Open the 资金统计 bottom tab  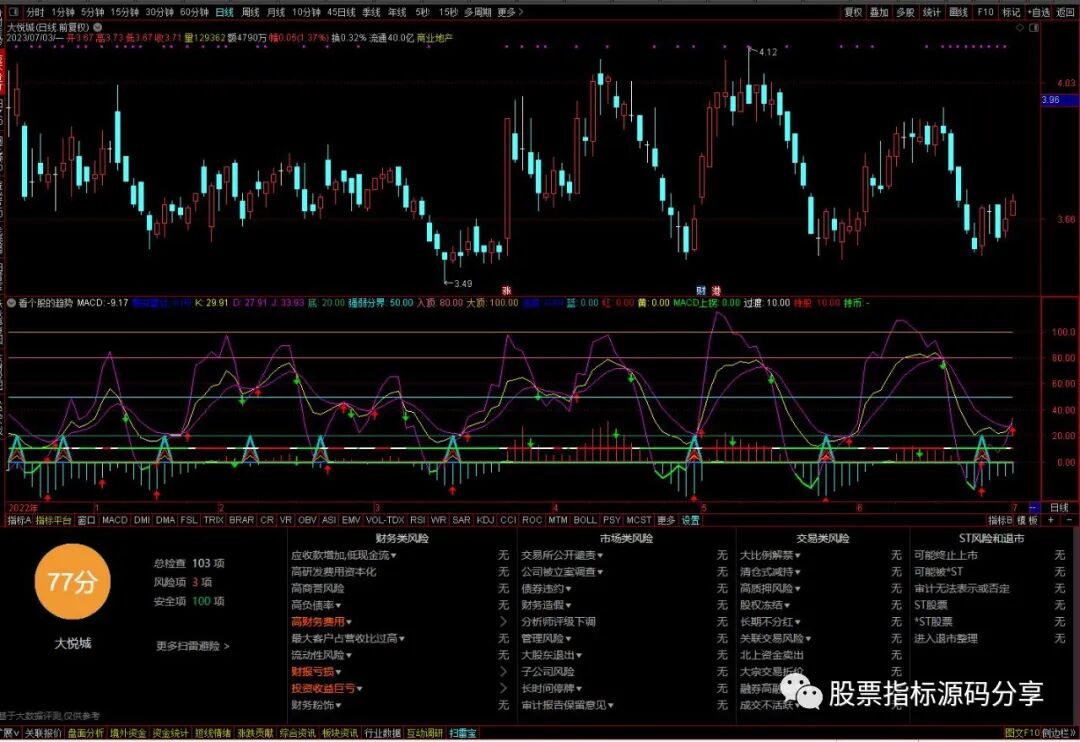[x=170, y=733]
